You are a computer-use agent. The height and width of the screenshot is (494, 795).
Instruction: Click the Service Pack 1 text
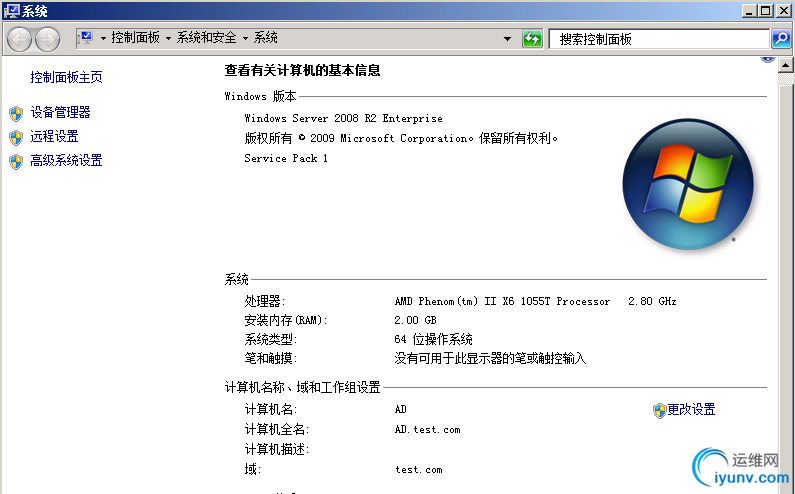[286, 158]
